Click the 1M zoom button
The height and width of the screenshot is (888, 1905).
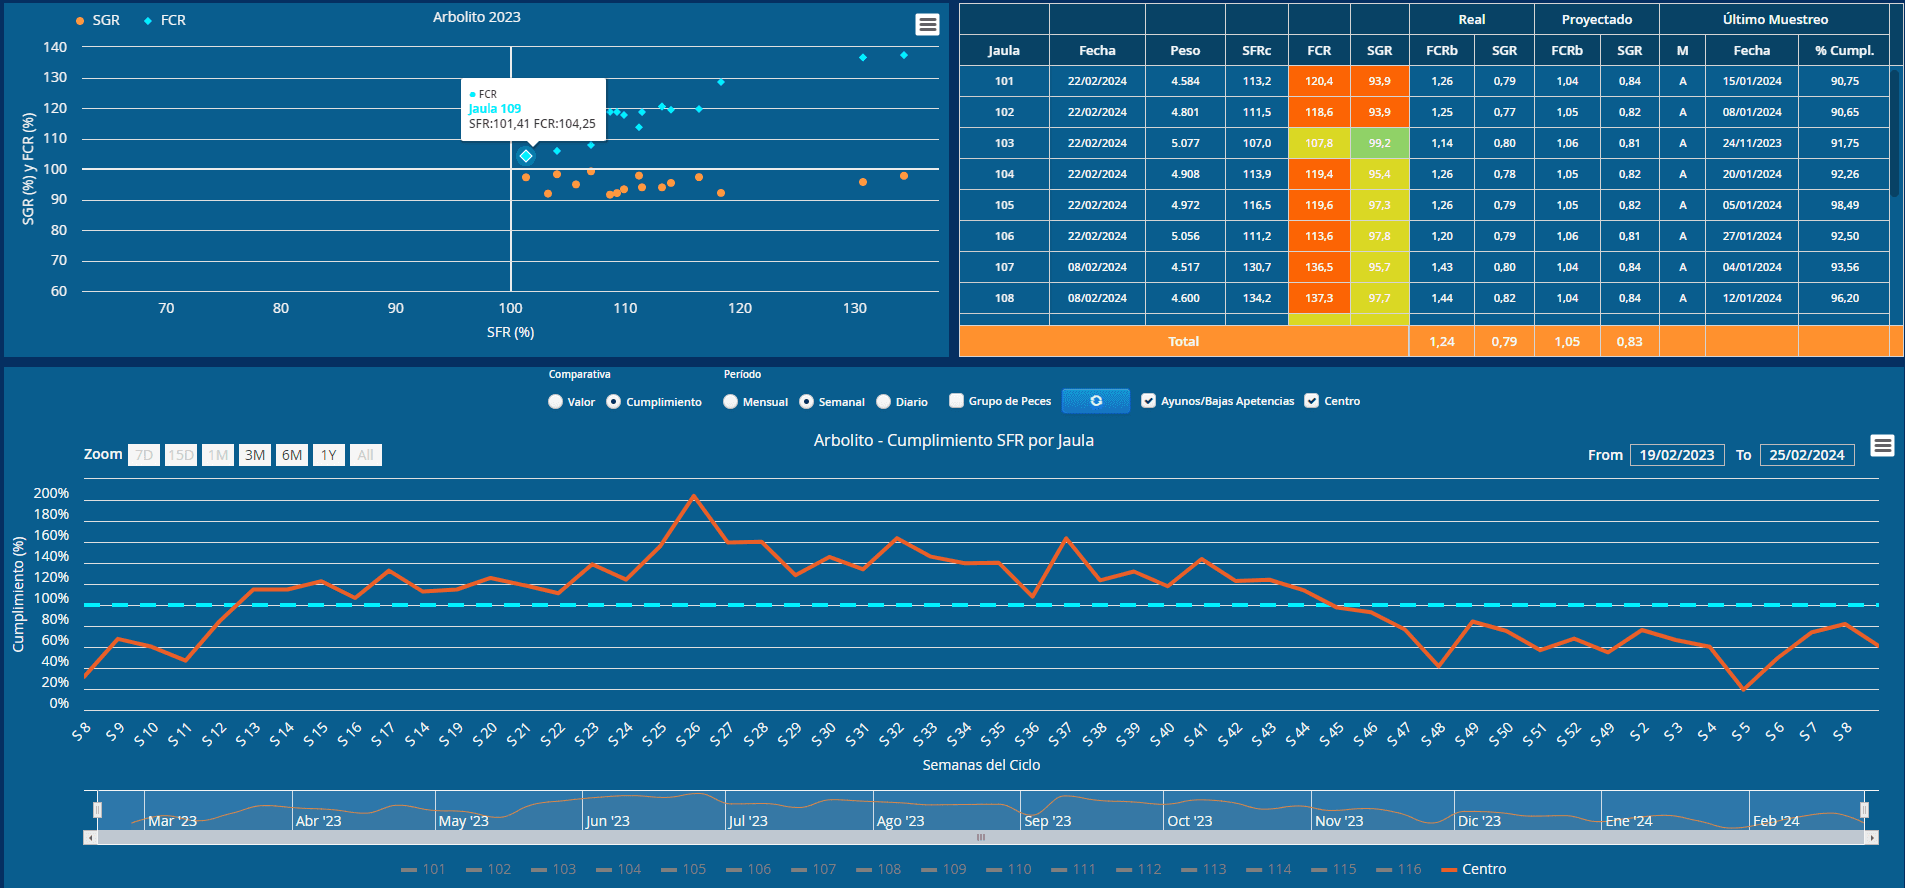[218, 455]
